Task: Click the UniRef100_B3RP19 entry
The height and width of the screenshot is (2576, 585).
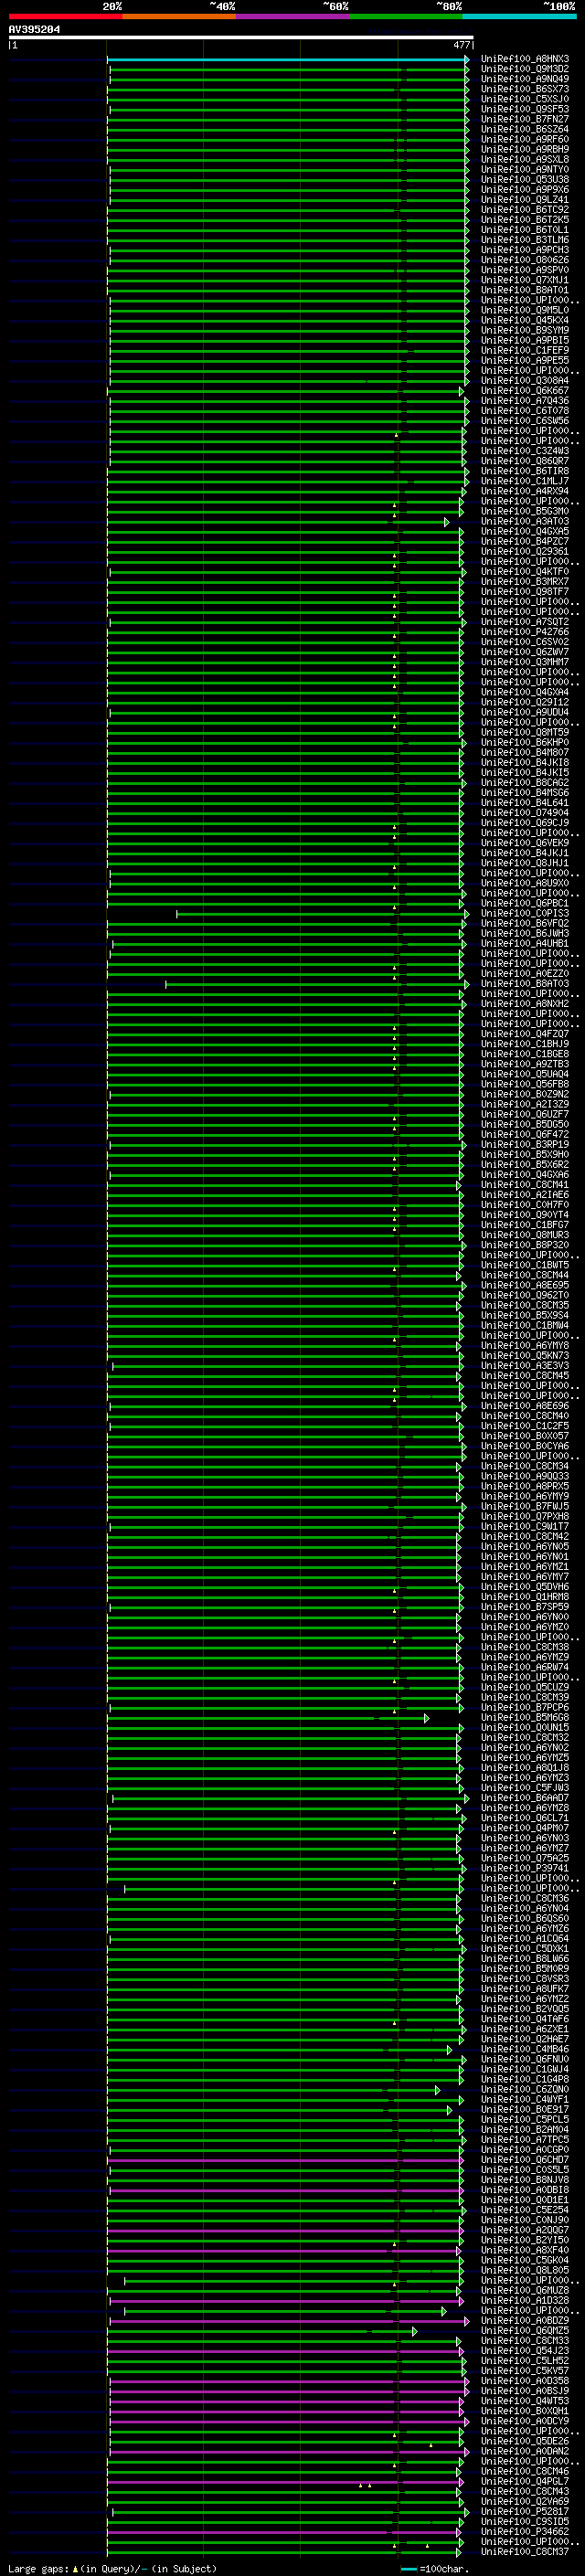Action: (x=525, y=1144)
